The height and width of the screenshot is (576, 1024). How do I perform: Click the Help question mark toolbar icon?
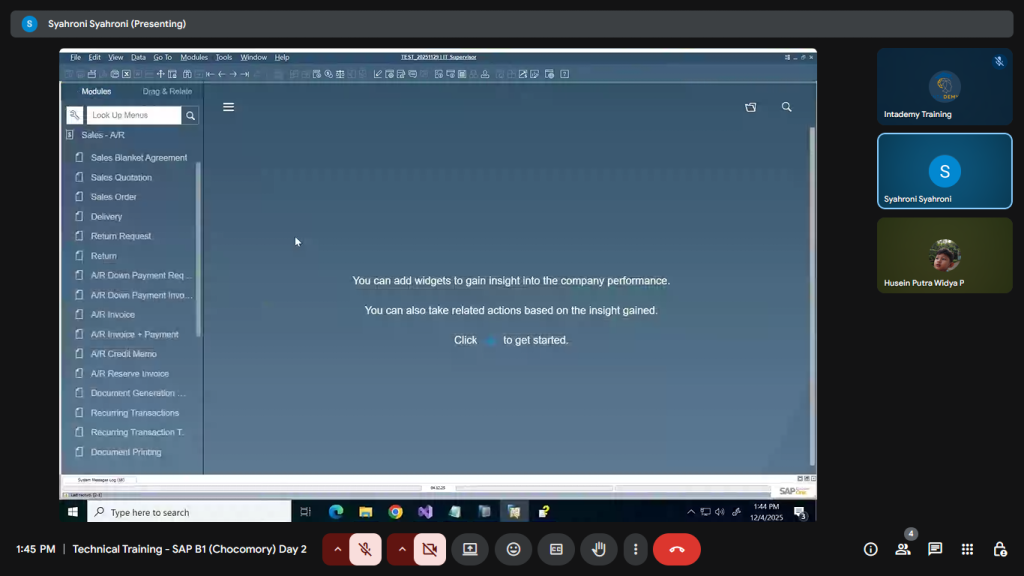click(565, 74)
